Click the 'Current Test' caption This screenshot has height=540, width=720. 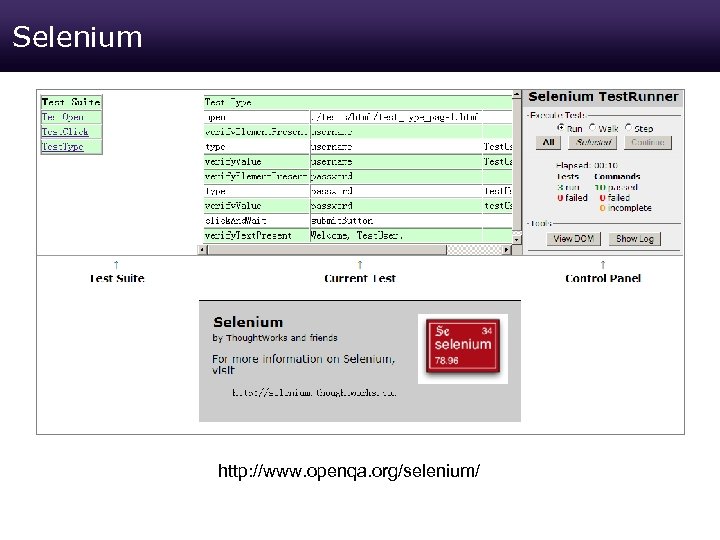360,278
